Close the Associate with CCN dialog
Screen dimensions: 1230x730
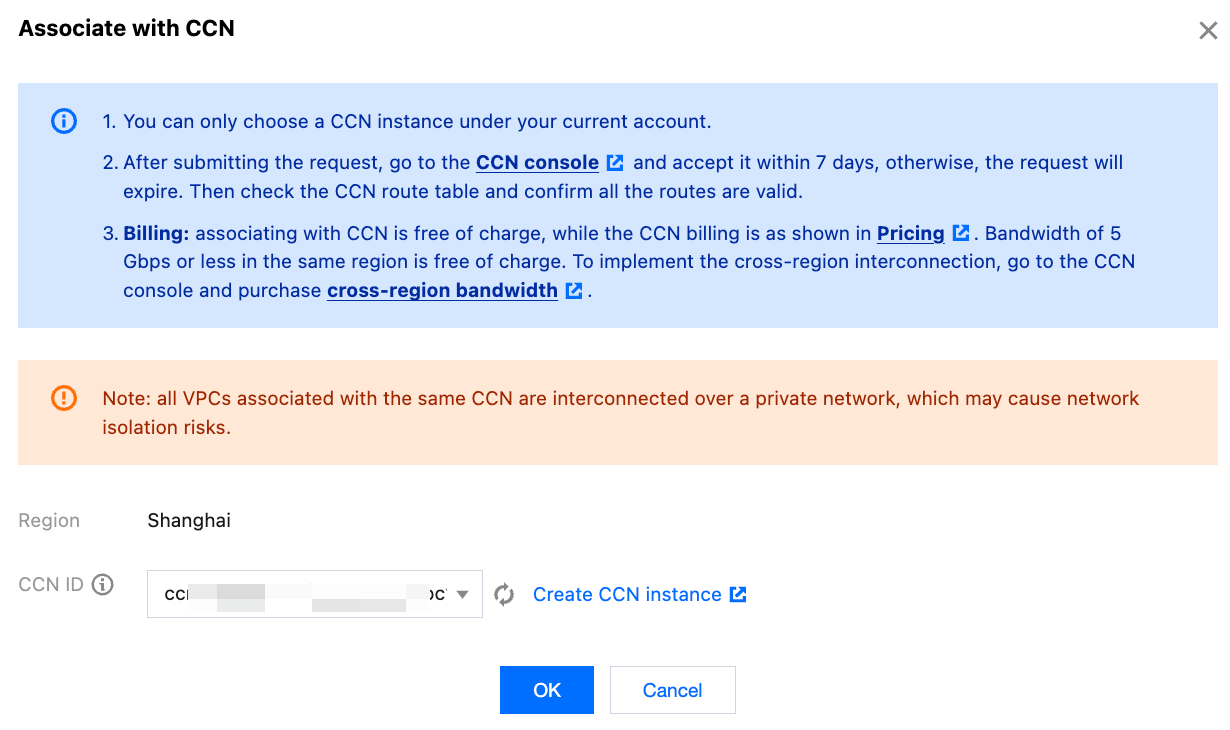1208,30
